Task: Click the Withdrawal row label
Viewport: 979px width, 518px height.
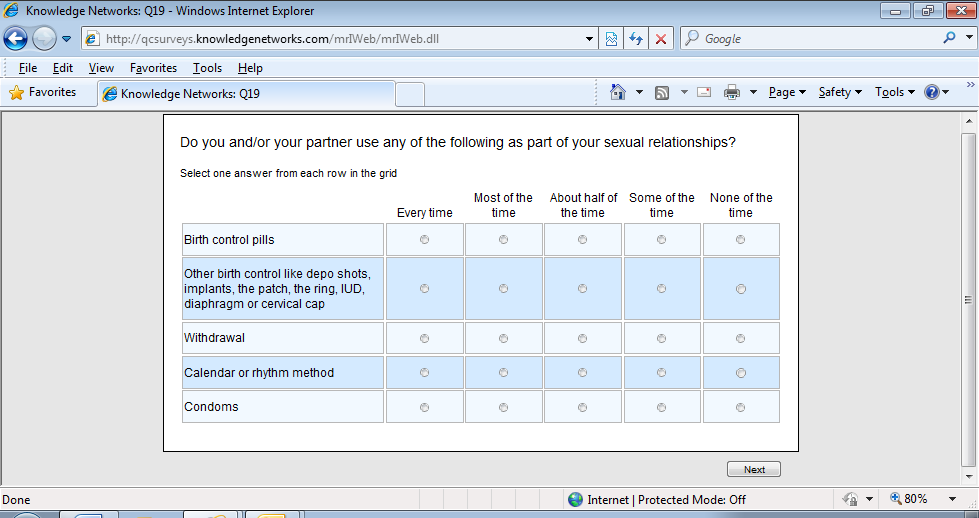Action: pyautogui.click(x=214, y=338)
